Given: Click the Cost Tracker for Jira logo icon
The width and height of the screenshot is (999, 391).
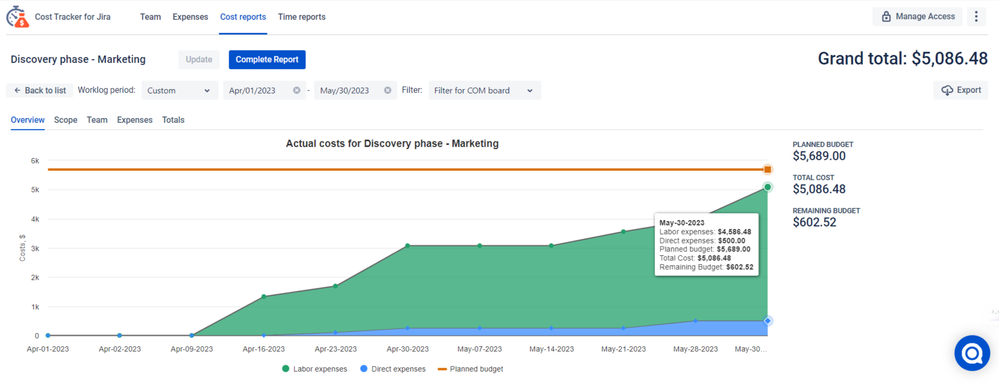Looking at the screenshot, I should tap(17, 17).
